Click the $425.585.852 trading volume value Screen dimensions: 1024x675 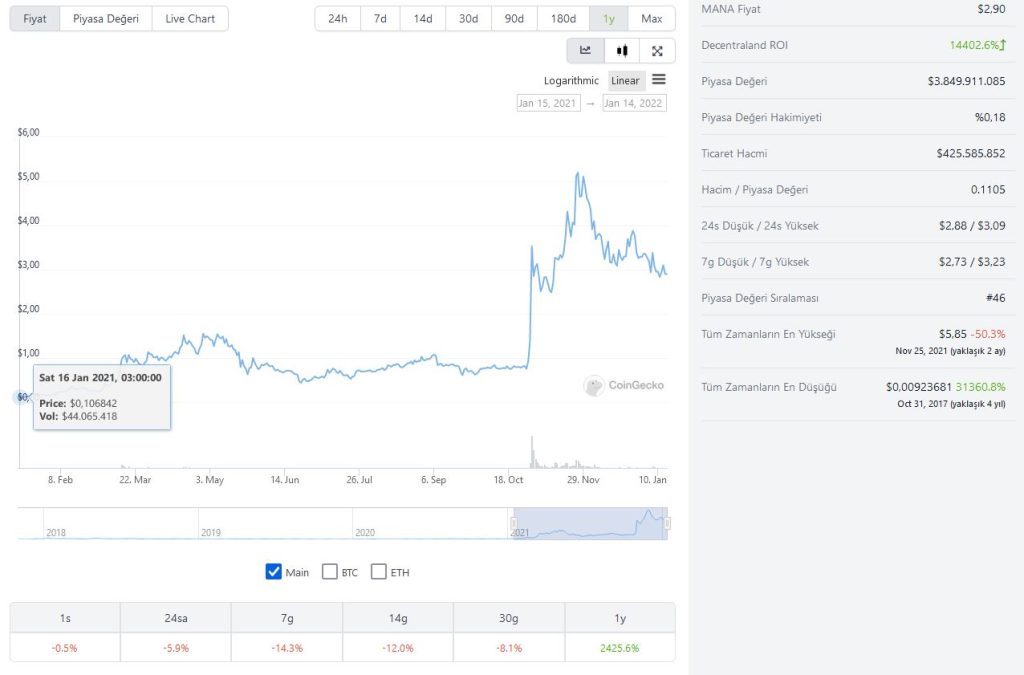click(x=971, y=153)
